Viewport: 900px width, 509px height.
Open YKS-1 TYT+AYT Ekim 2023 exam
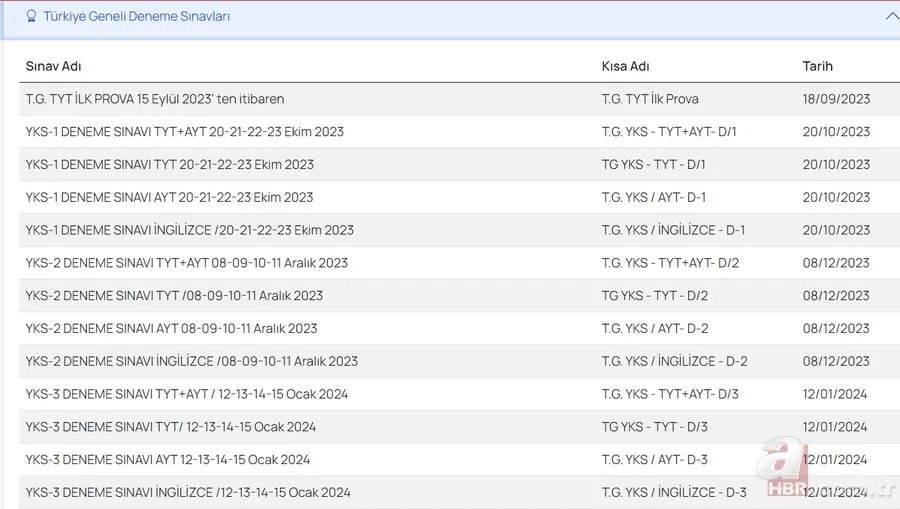185,132
